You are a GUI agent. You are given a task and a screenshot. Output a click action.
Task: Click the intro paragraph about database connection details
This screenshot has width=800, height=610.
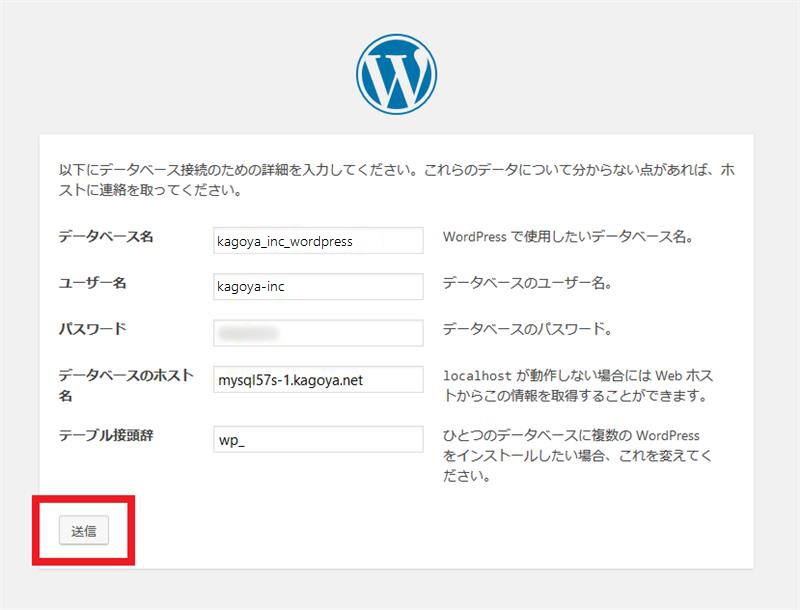396,180
